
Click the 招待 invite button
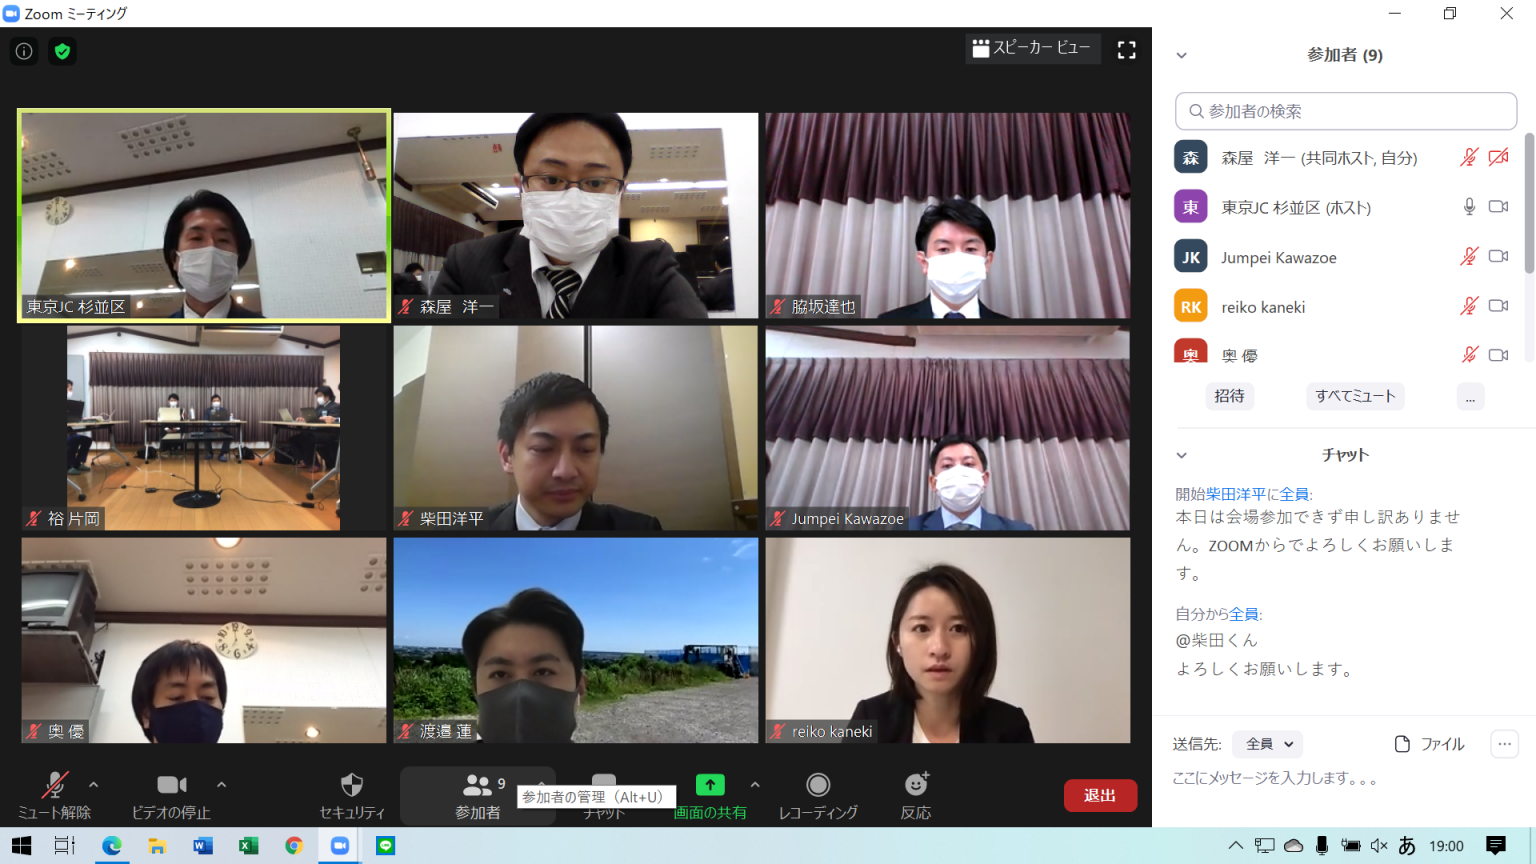1229,396
